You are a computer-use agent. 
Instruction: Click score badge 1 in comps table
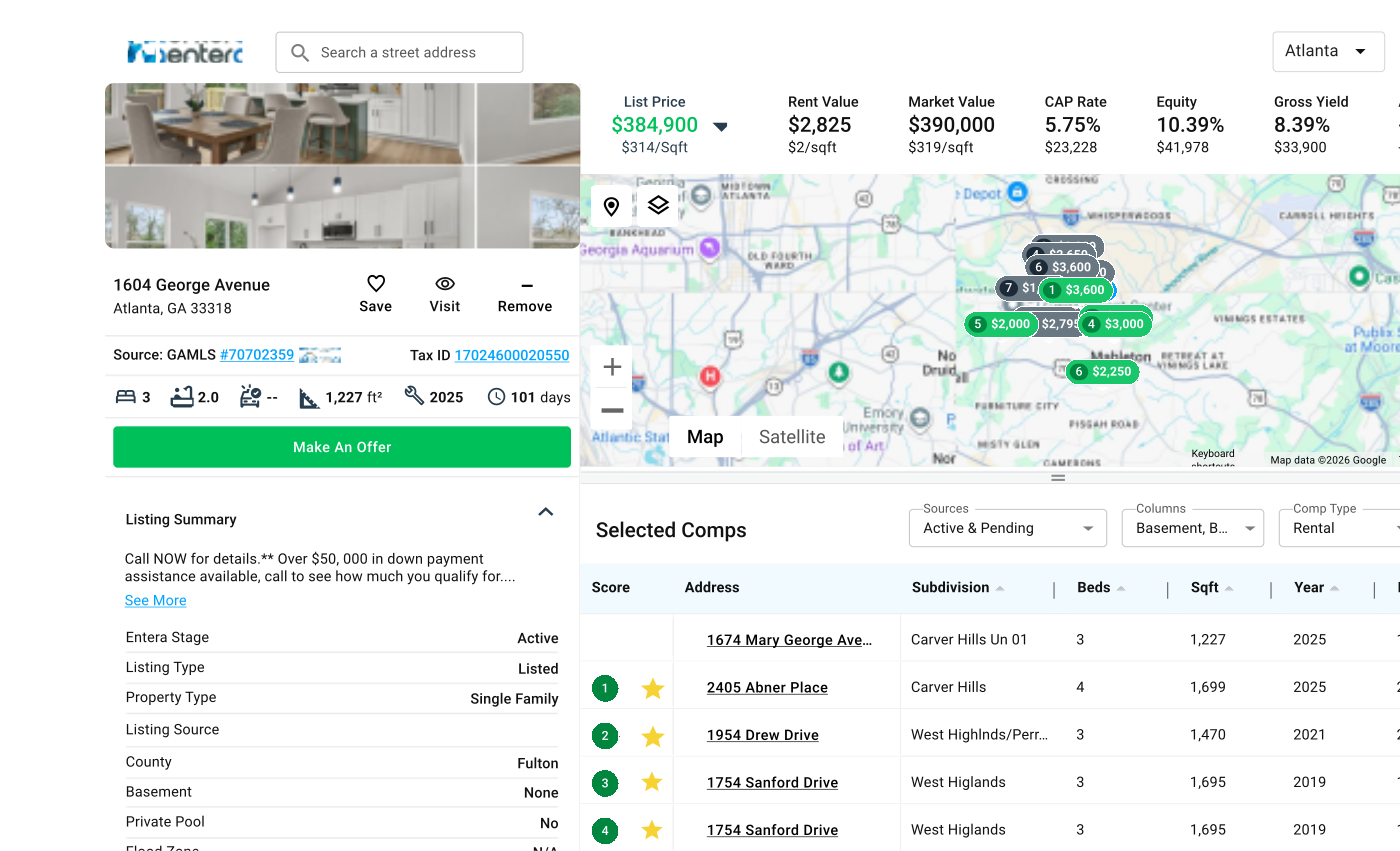605,688
